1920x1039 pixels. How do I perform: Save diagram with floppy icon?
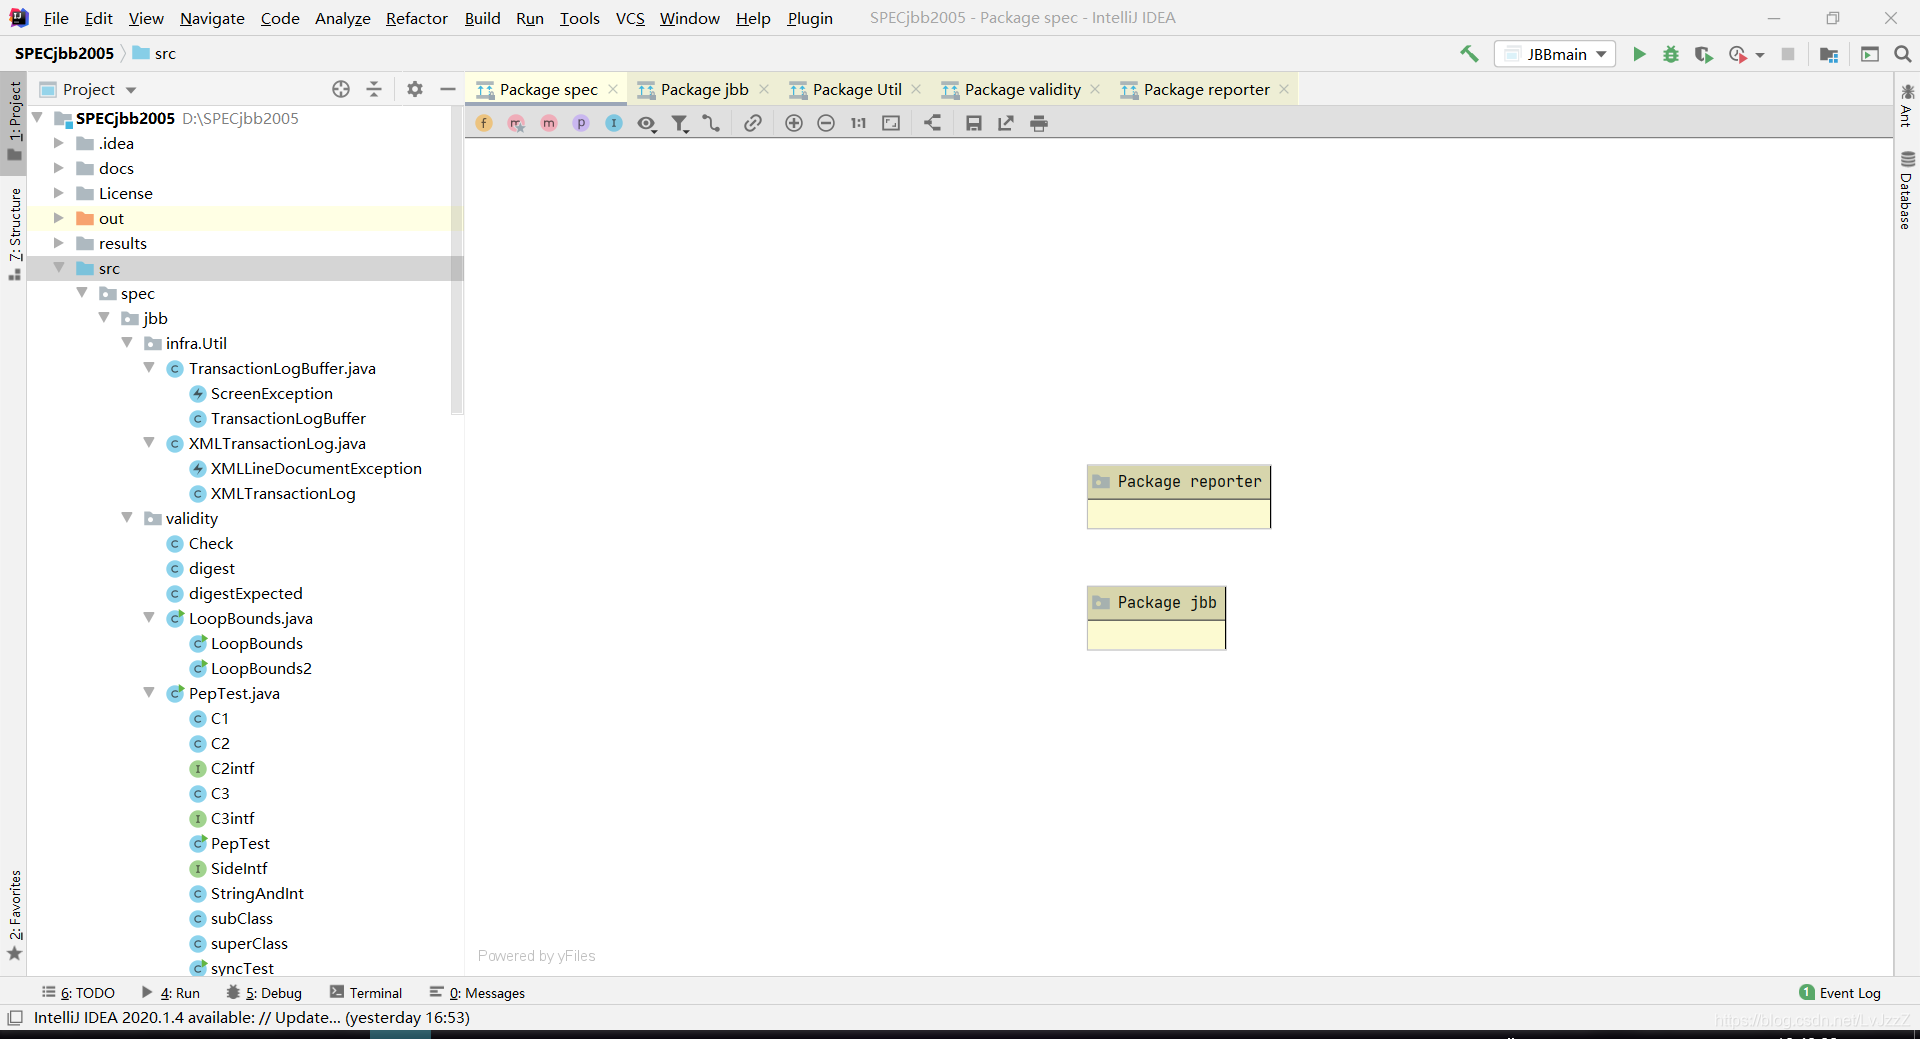[973, 123]
